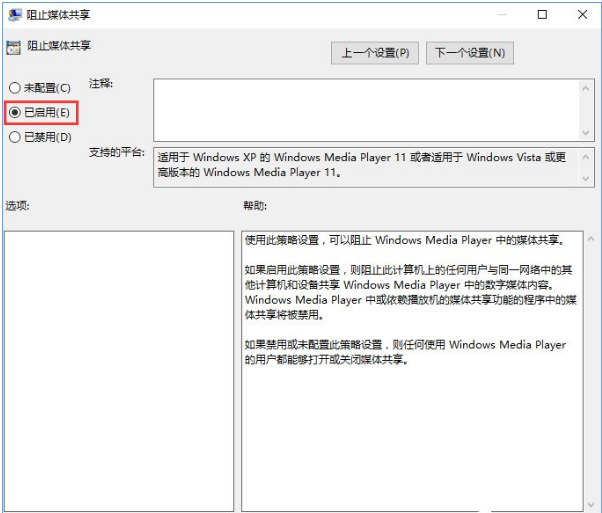Screen dimensions: 602x513
Task: Click the 注释: label
Action: tap(101, 83)
